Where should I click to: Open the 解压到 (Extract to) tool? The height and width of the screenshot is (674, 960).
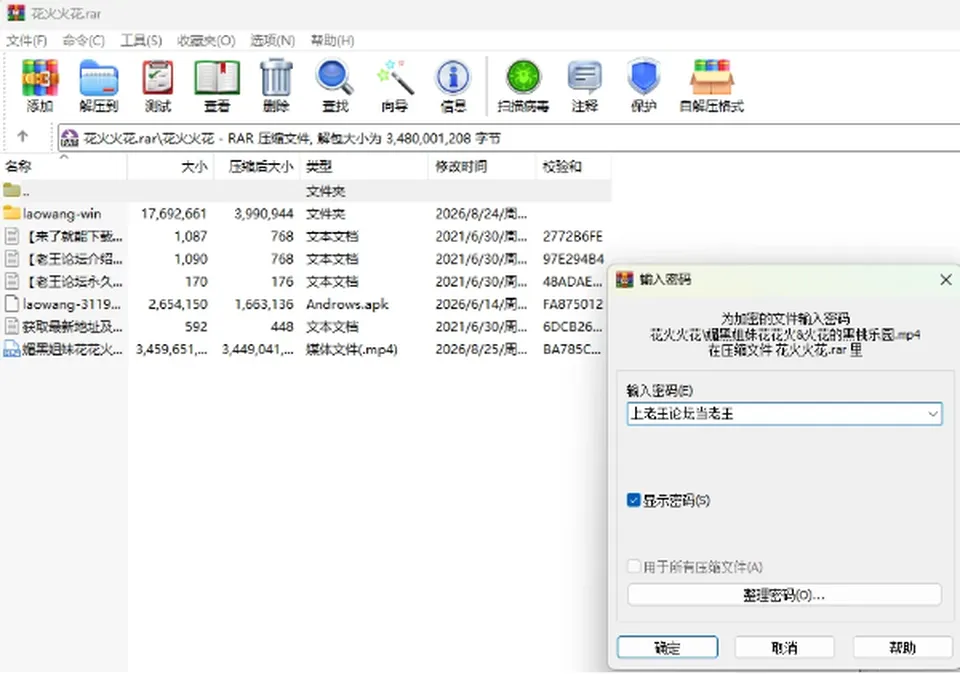pyautogui.click(x=99, y=85)
